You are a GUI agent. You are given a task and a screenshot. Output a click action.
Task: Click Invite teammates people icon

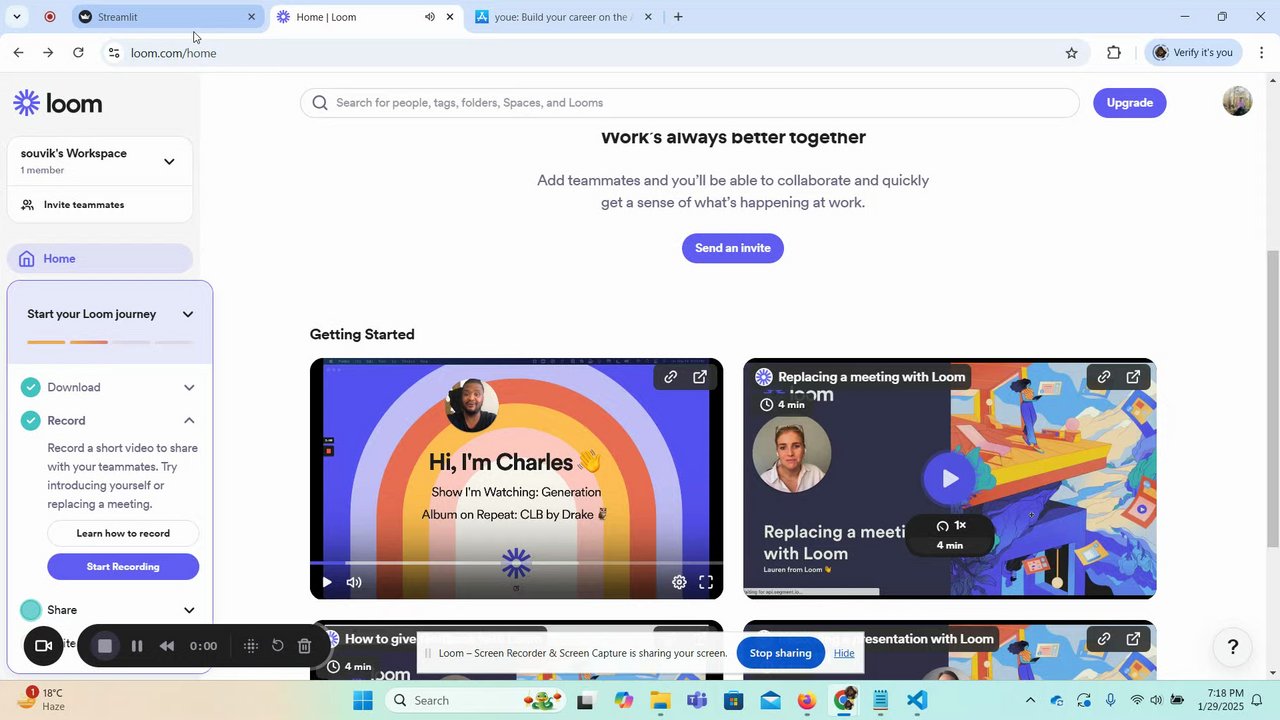pyautogui.click(x=28, y=205)
